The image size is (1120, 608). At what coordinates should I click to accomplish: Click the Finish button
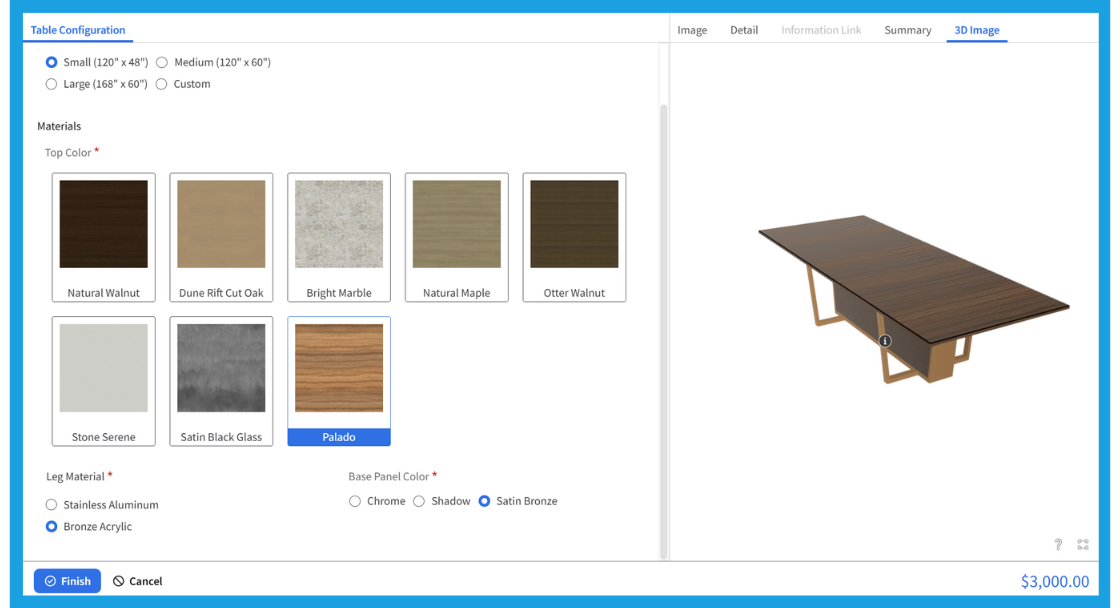(x=67, y=581)
